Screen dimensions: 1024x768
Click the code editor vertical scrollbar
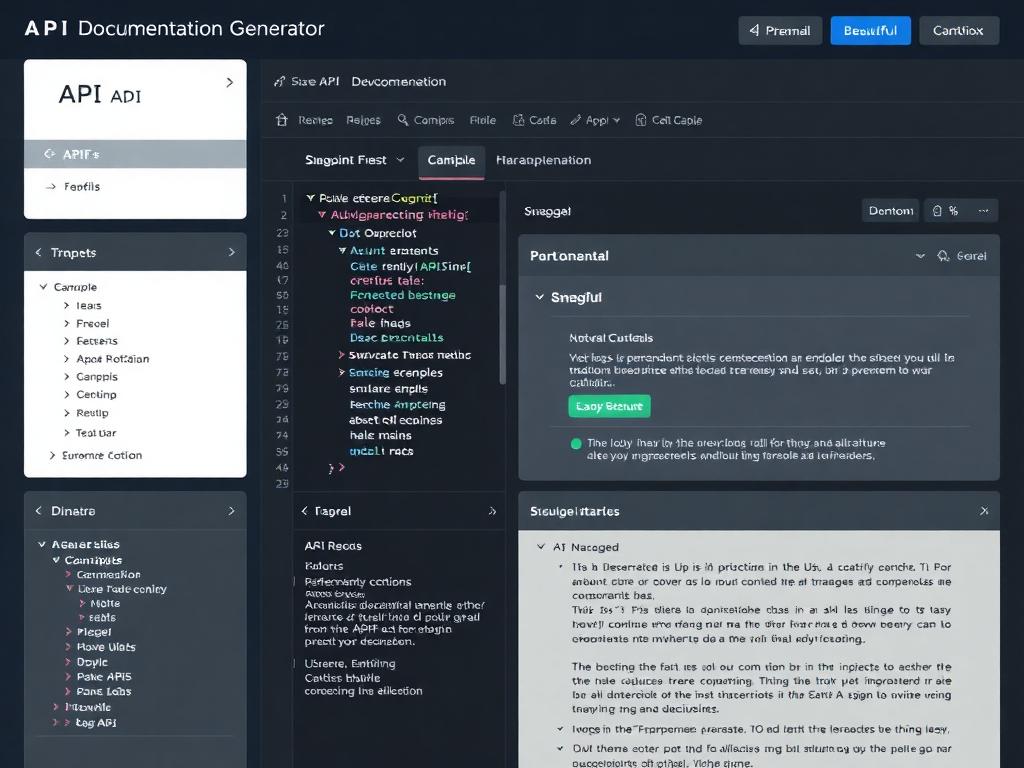pos(502,287)
